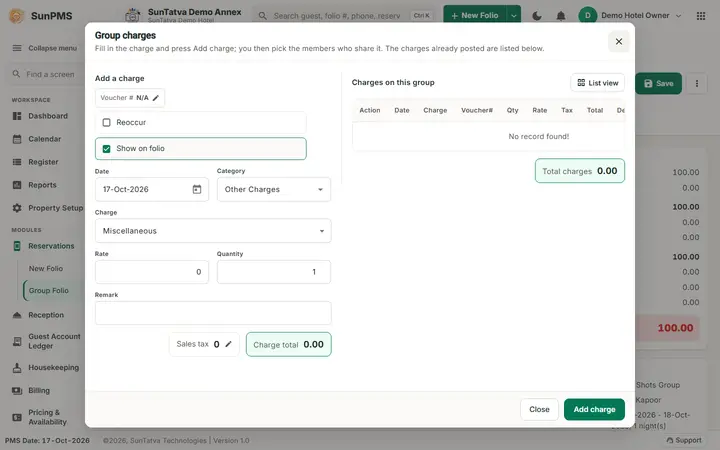This screenshot has height=450, width=720.
Task: Open the Charge dropdown Miscellaneous
Action: point(213,231)
